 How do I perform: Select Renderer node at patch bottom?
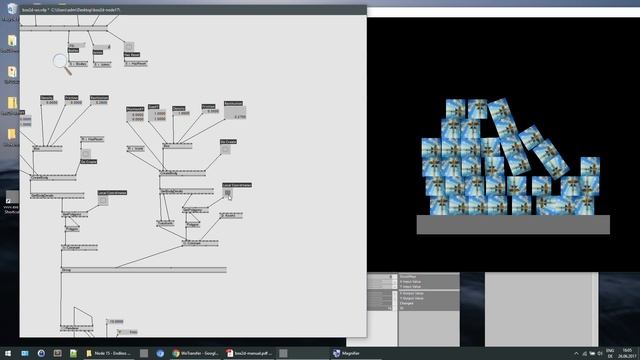(x=77, y=328)
